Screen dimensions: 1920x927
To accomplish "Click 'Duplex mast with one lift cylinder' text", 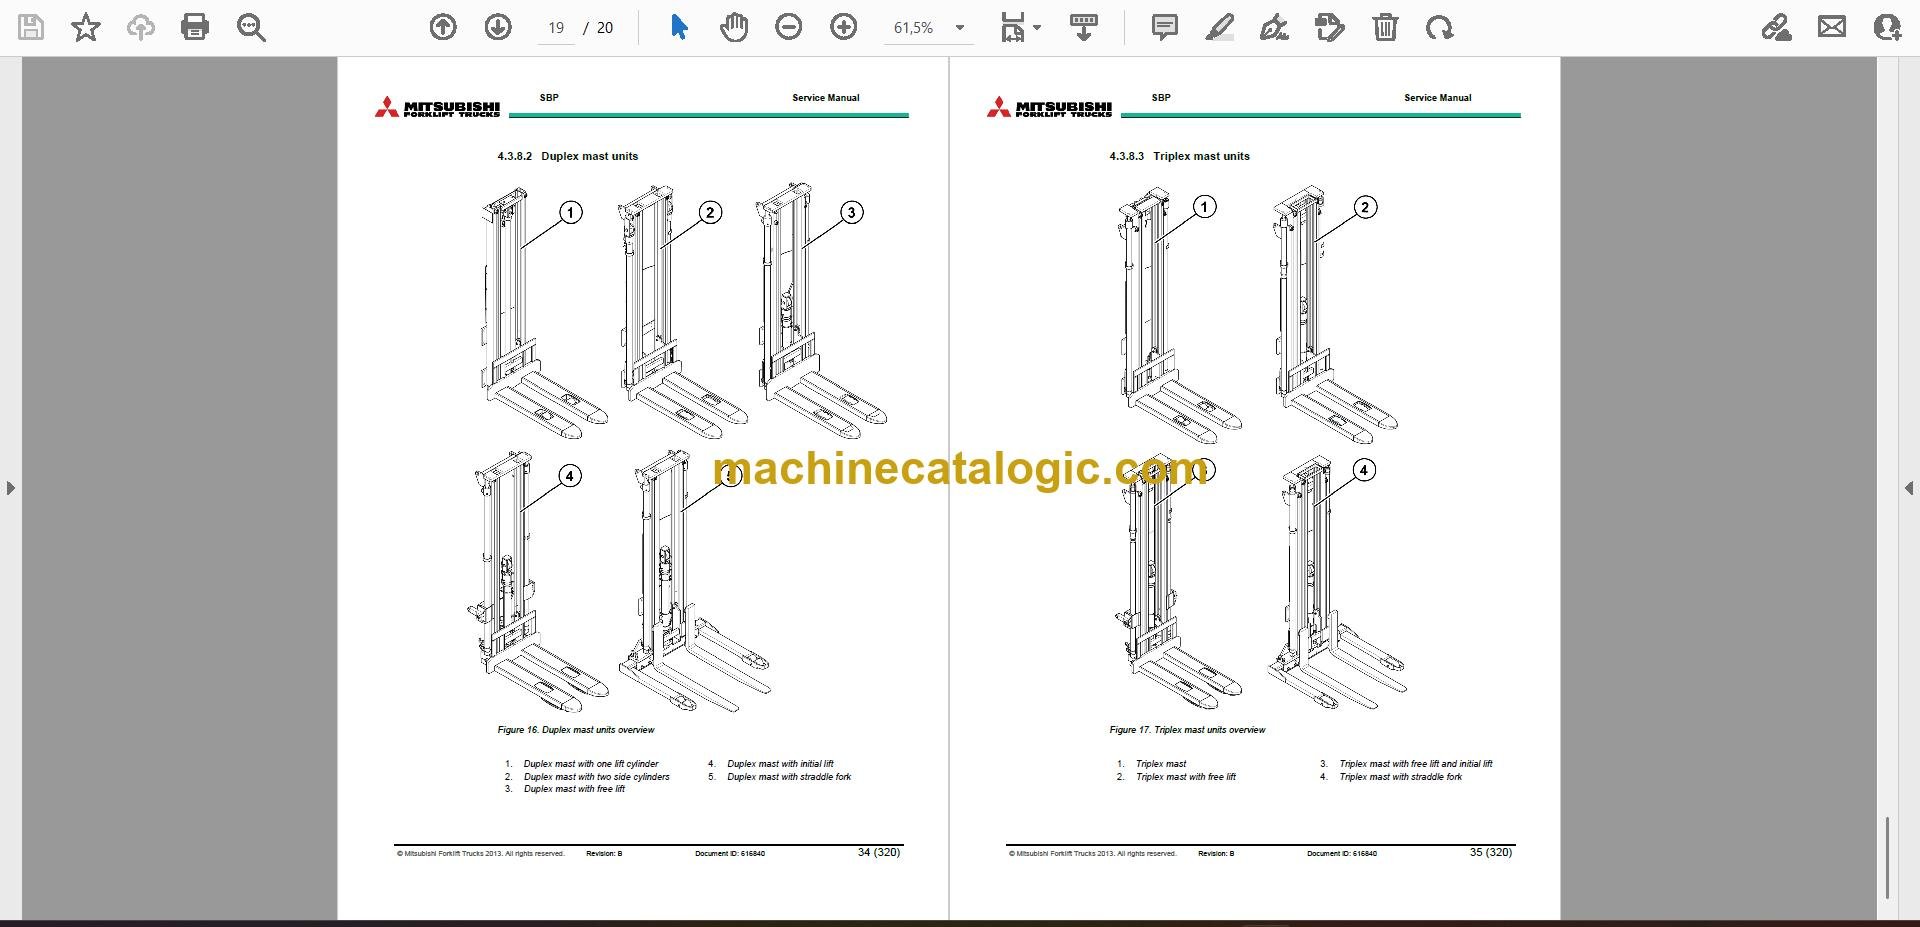I will 591,764.
